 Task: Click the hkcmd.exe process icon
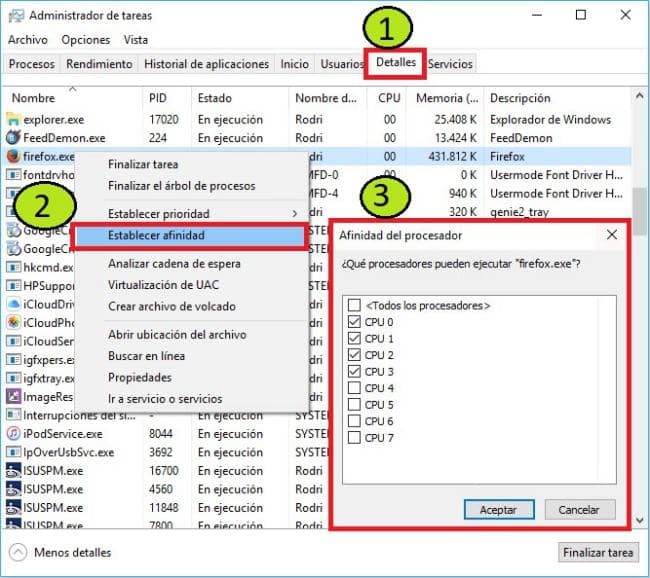pyautogui.click(x=13, y=267)
